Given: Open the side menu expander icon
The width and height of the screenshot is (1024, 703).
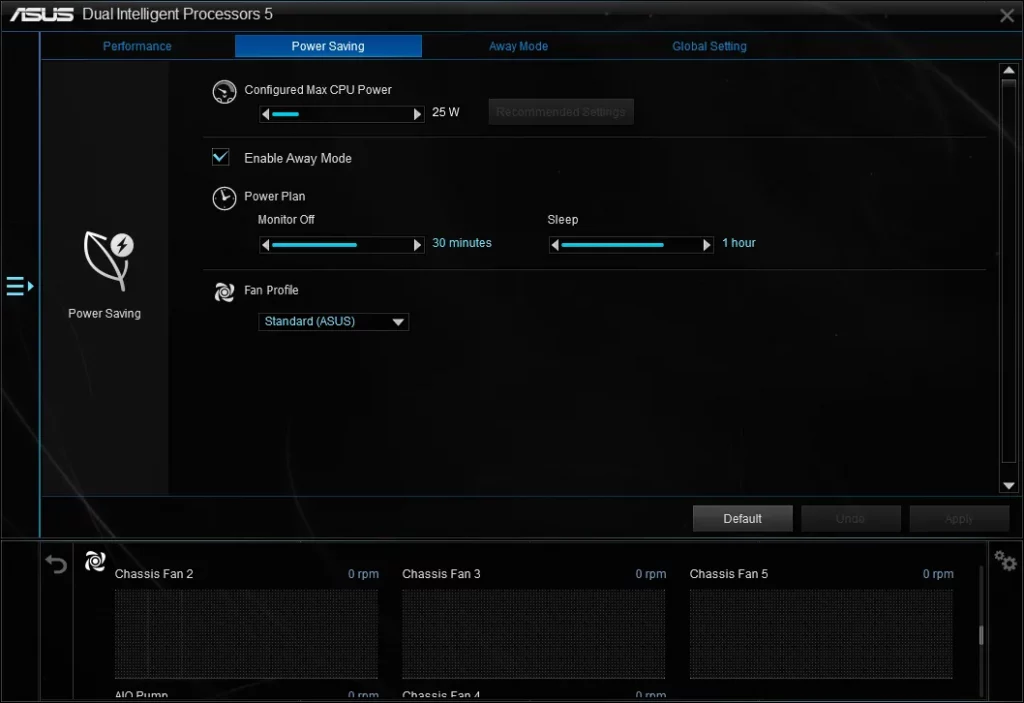Looking at the screenshot, I should coord(20,286).
